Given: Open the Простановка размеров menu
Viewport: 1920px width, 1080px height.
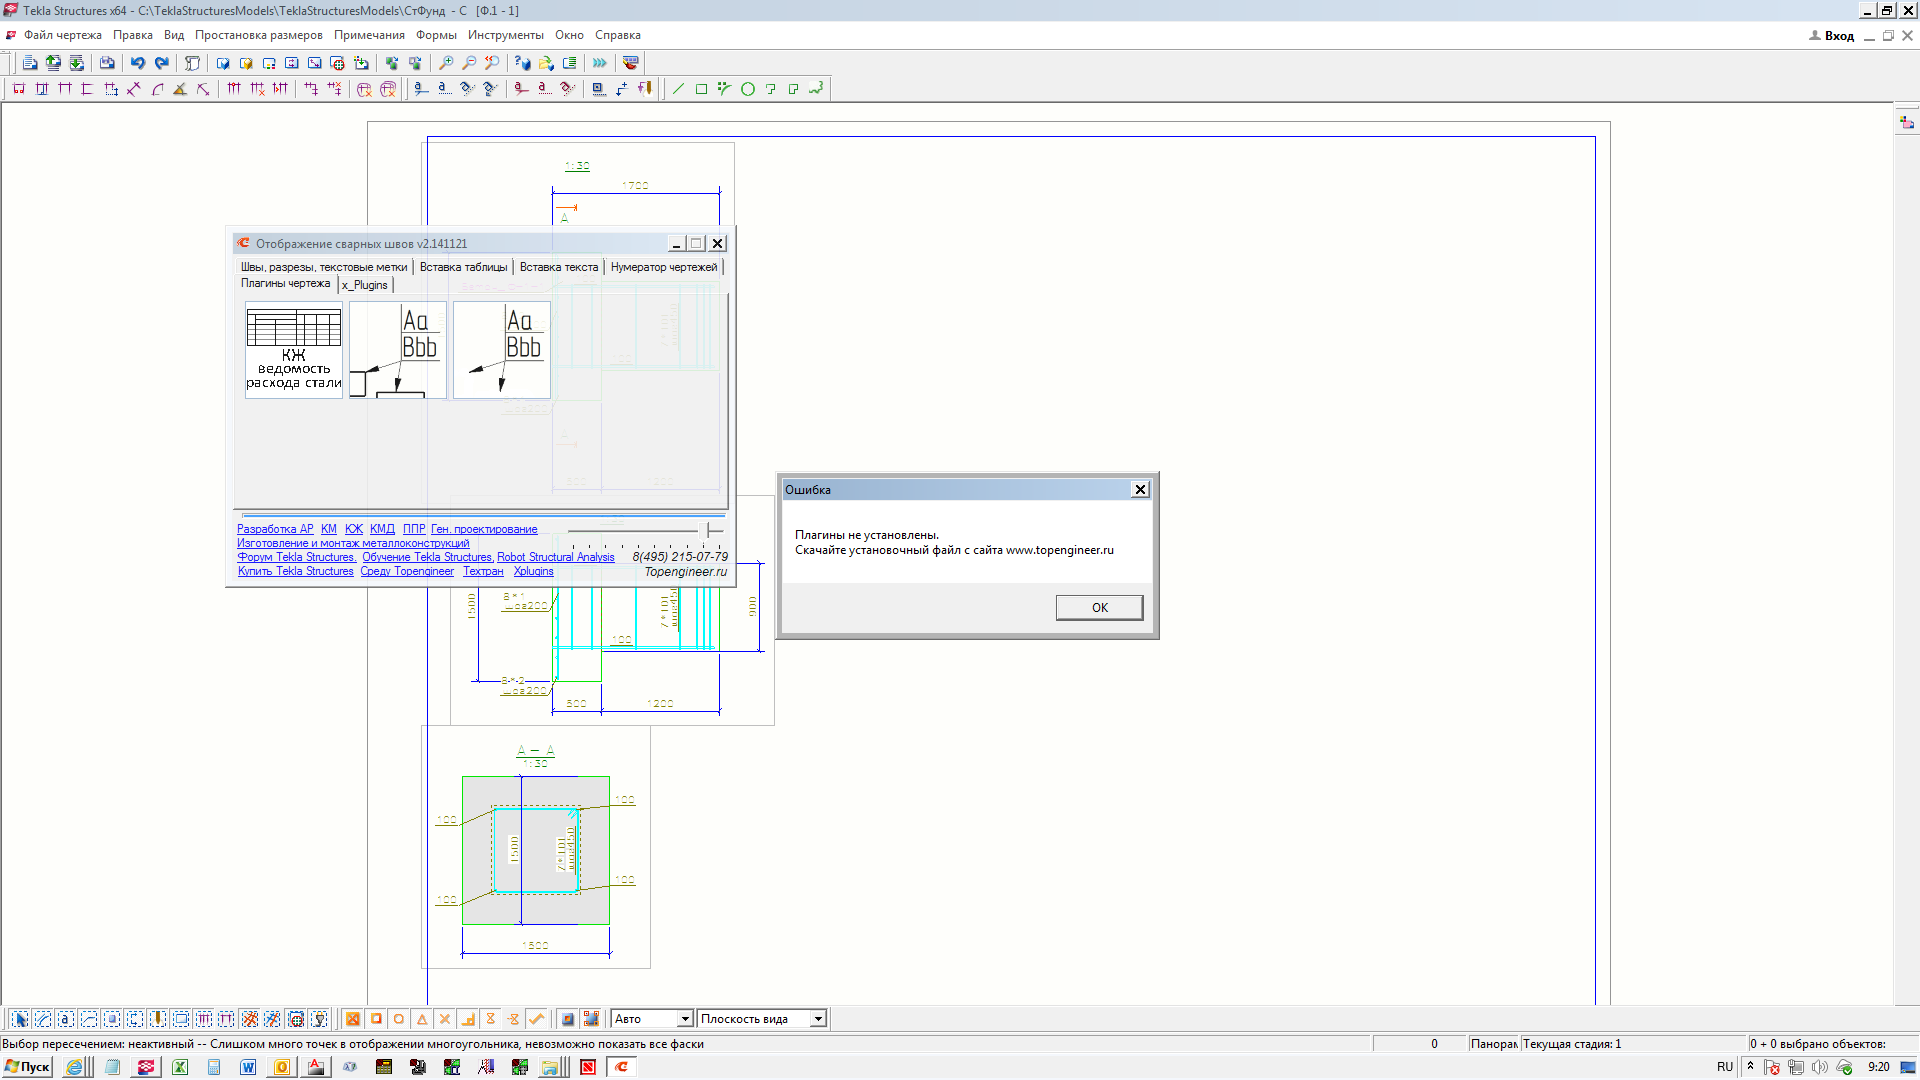Looking at the screenshot, I should pyautogui.click(x=258, y=35).
